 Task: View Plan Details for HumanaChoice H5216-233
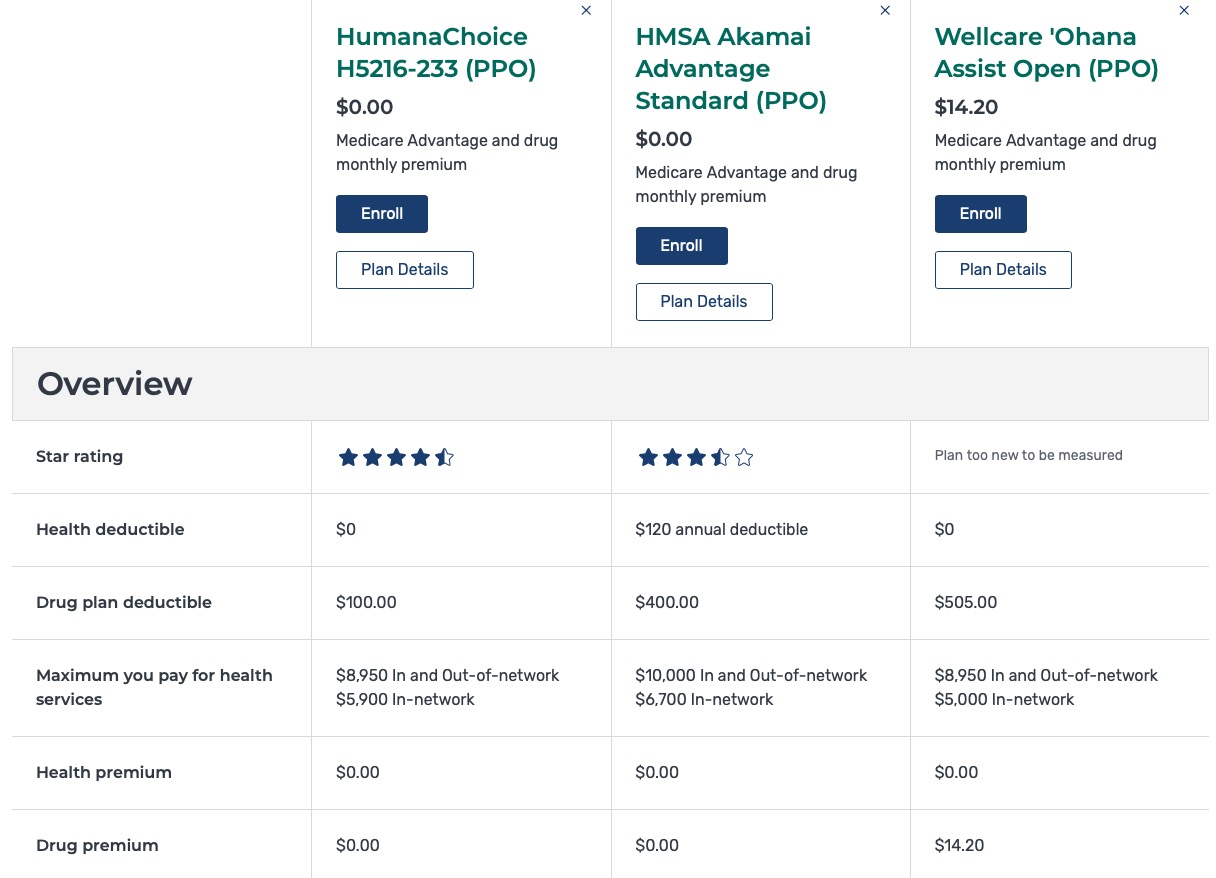405,270
